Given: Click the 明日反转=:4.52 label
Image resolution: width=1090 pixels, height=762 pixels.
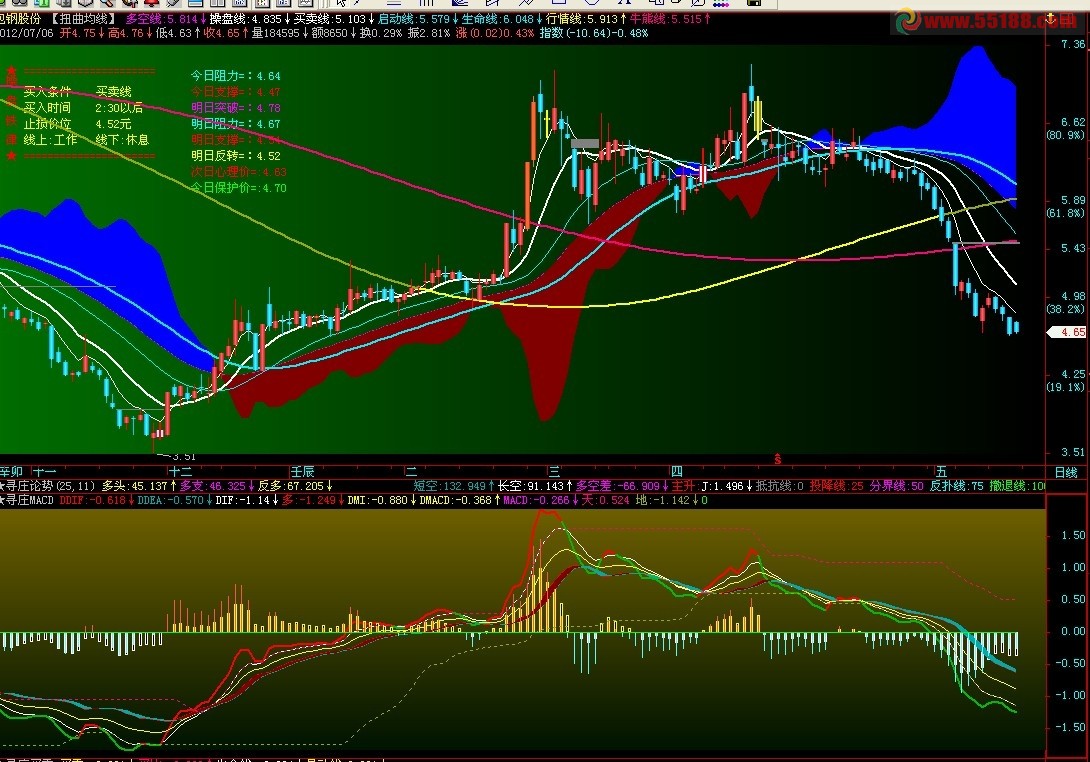Looking at the screenshot, I should [x=236, y=156].
